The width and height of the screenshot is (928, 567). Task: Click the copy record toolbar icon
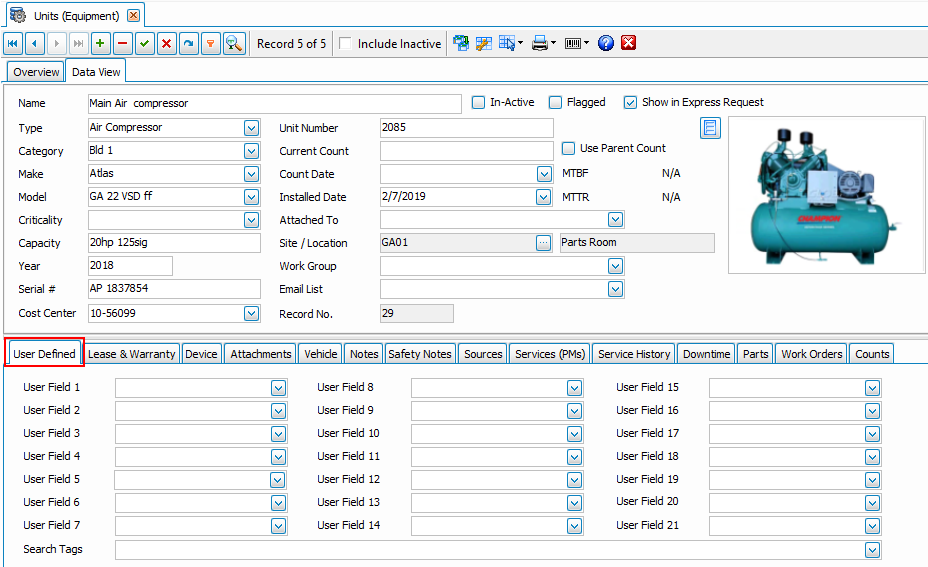(x=461, y=43)
